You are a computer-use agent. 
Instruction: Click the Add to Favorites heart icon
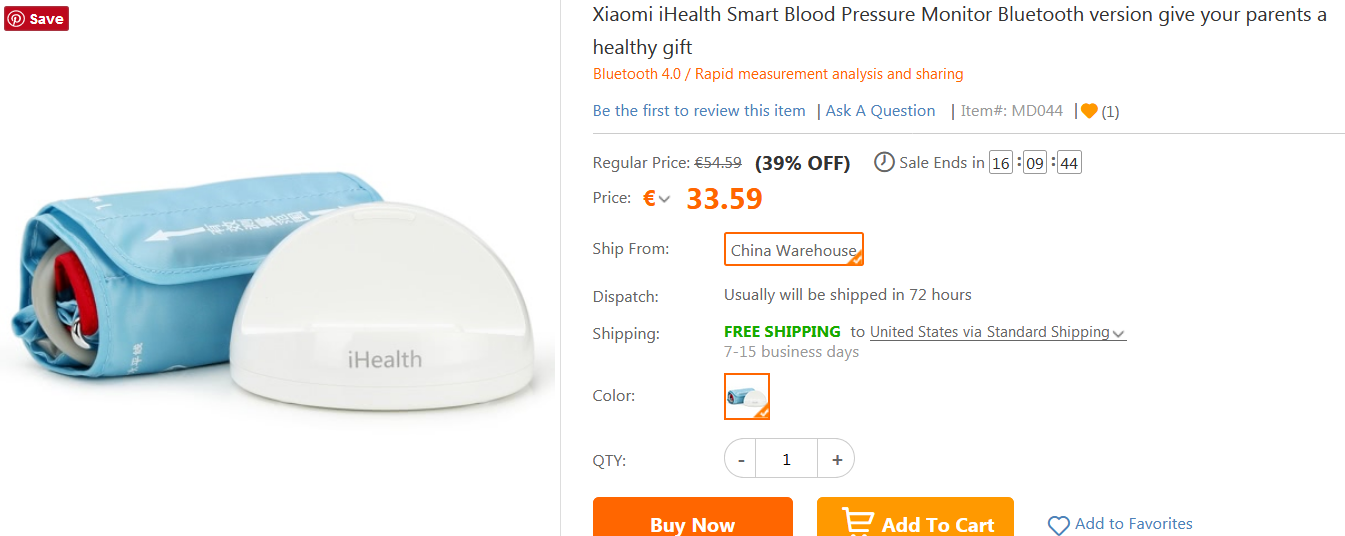1058,525
